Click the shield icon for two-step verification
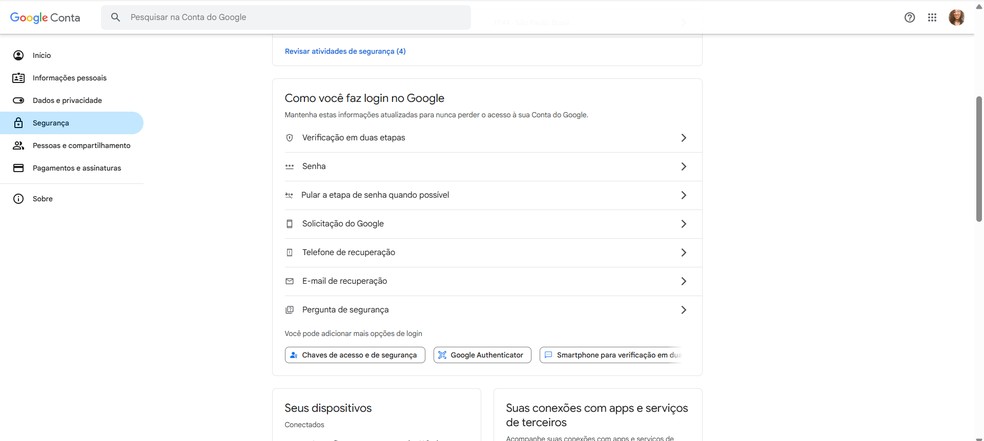This screenshot has height=441, width=984. [290, 138]
